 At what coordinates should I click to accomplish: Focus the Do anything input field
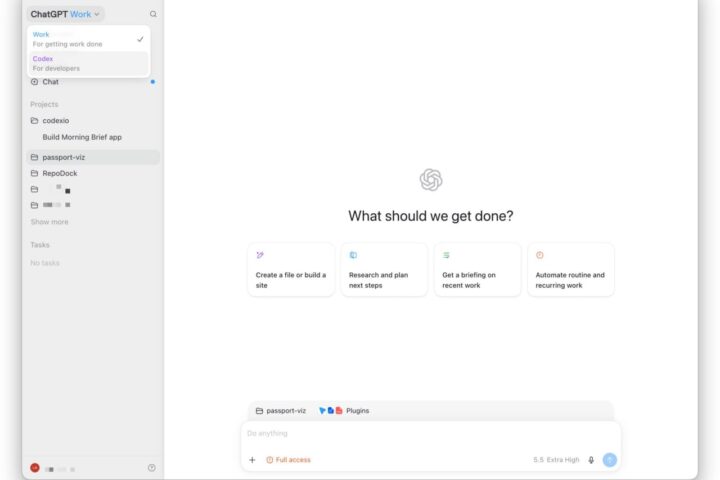click(x=431, y=434)
